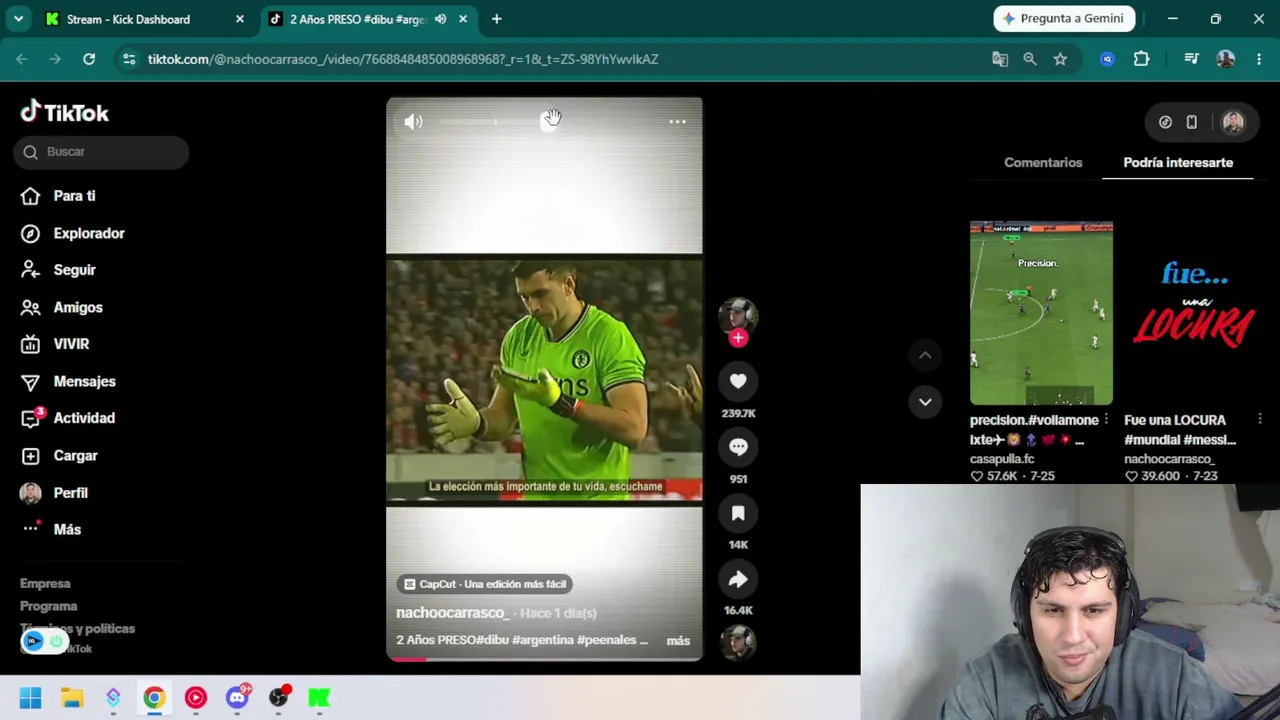Open a new Chrome tab
1280x720 pixels.
pyautogui.click(x=497, y=19)
